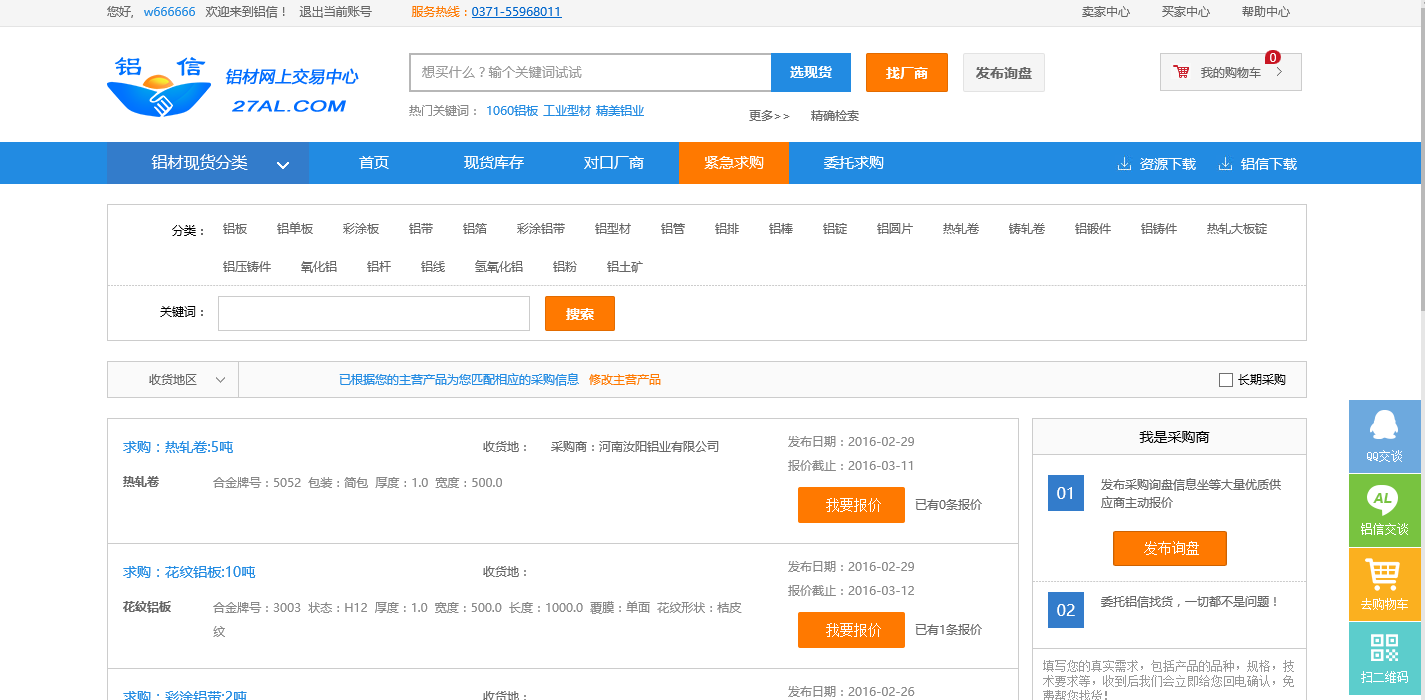Expand the 收货地区 dropdown
The image size is (1425, 700).
(173, 380)
